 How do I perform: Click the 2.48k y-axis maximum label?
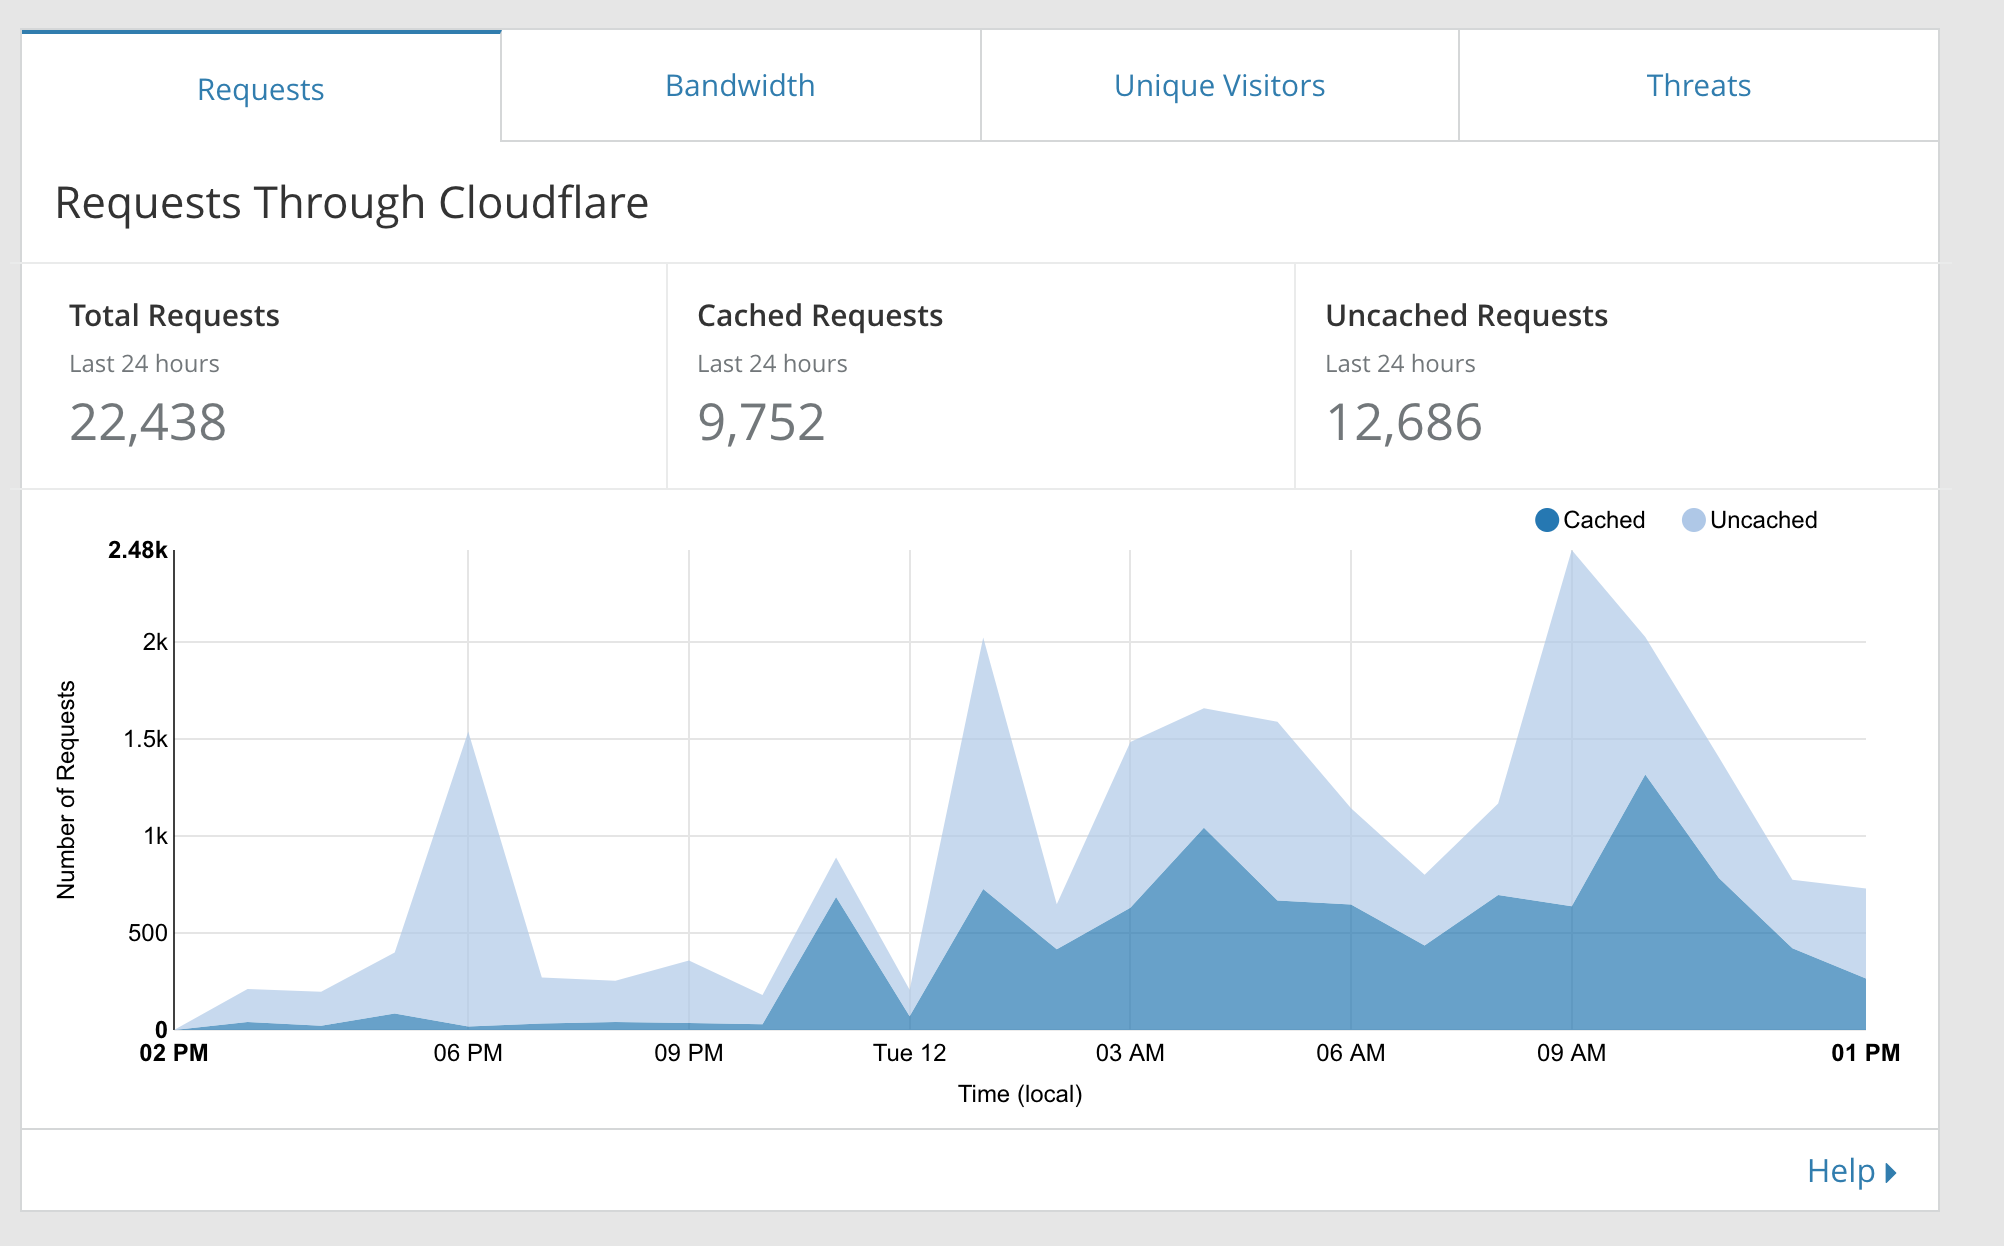coord(138,550)
